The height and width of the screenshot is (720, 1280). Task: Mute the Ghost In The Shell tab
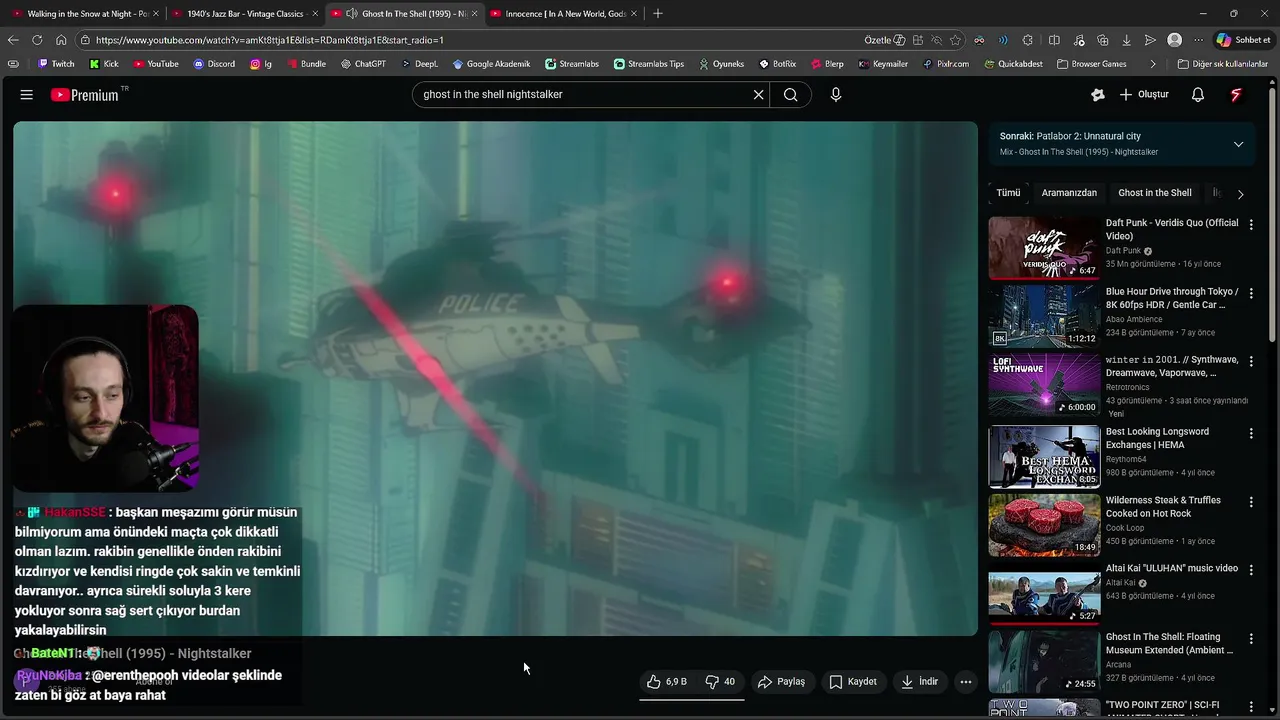click(x=352, y=14)
